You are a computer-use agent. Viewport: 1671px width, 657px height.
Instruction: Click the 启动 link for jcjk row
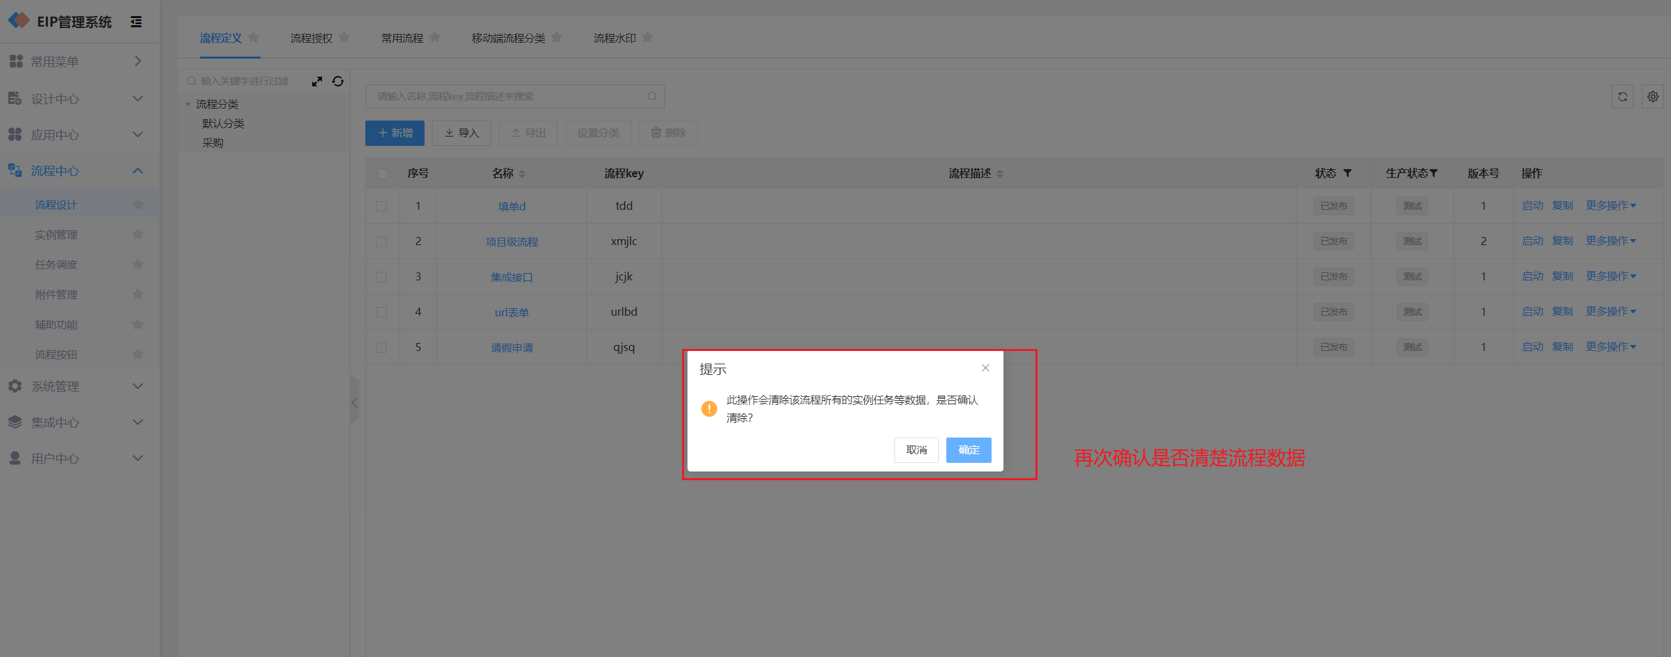coord(1532,276)
